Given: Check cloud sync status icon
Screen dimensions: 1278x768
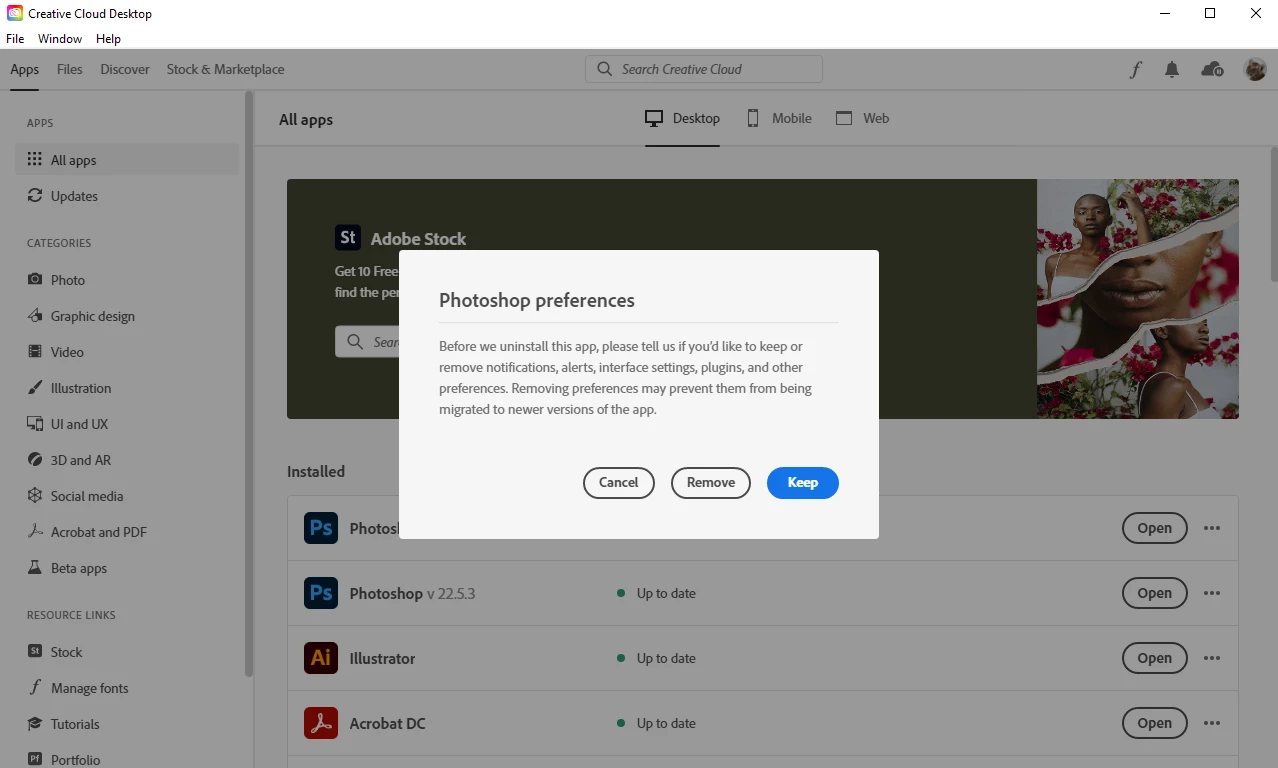Looking at the screenshot, I should tap(1212, 69).
